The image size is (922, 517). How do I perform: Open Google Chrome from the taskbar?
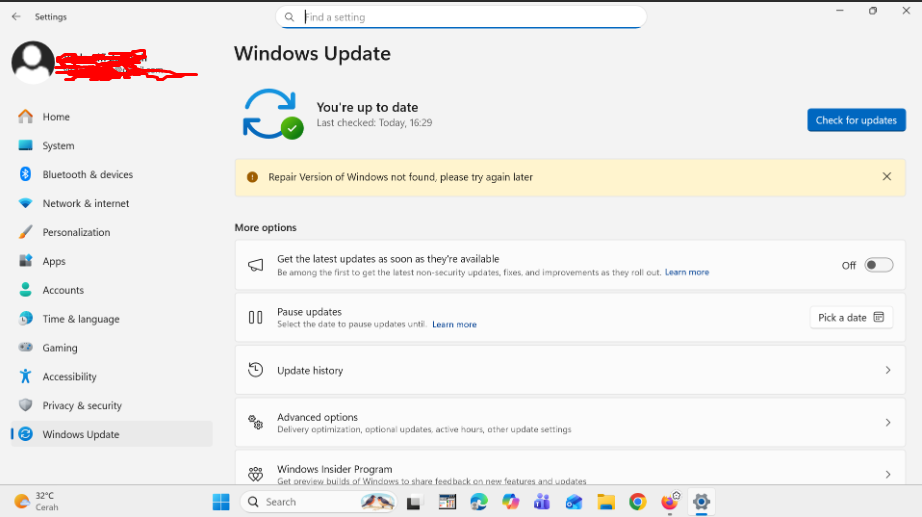coord(637,502)
